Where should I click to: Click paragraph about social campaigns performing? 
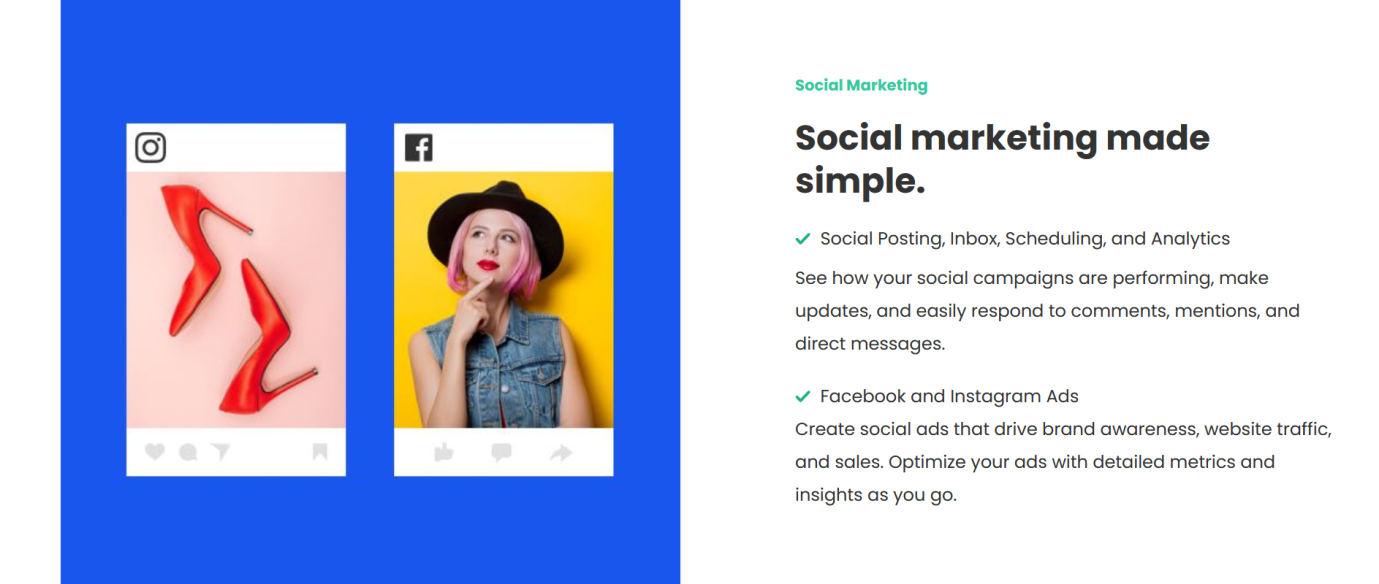click(1047, 311)
